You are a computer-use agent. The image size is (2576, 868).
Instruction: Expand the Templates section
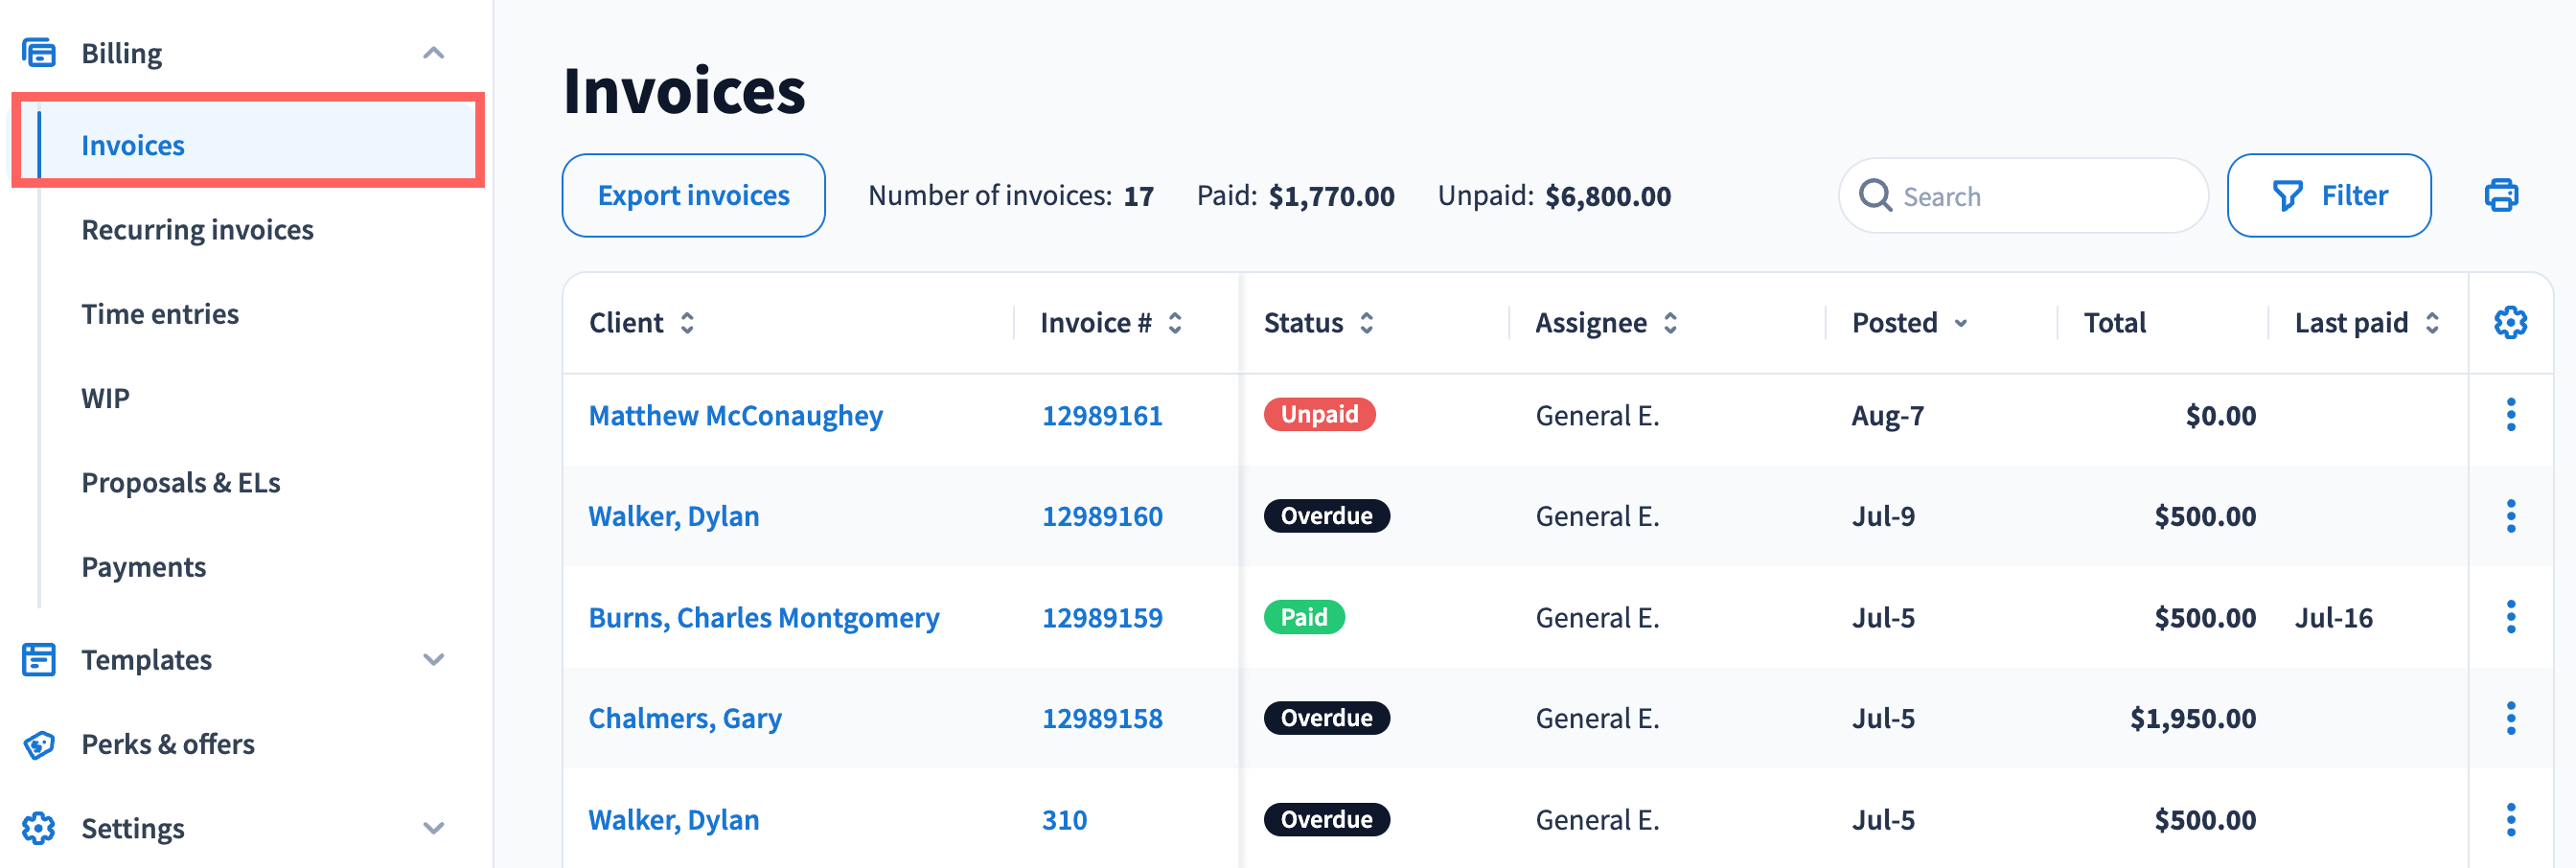(x=433, y=660)
